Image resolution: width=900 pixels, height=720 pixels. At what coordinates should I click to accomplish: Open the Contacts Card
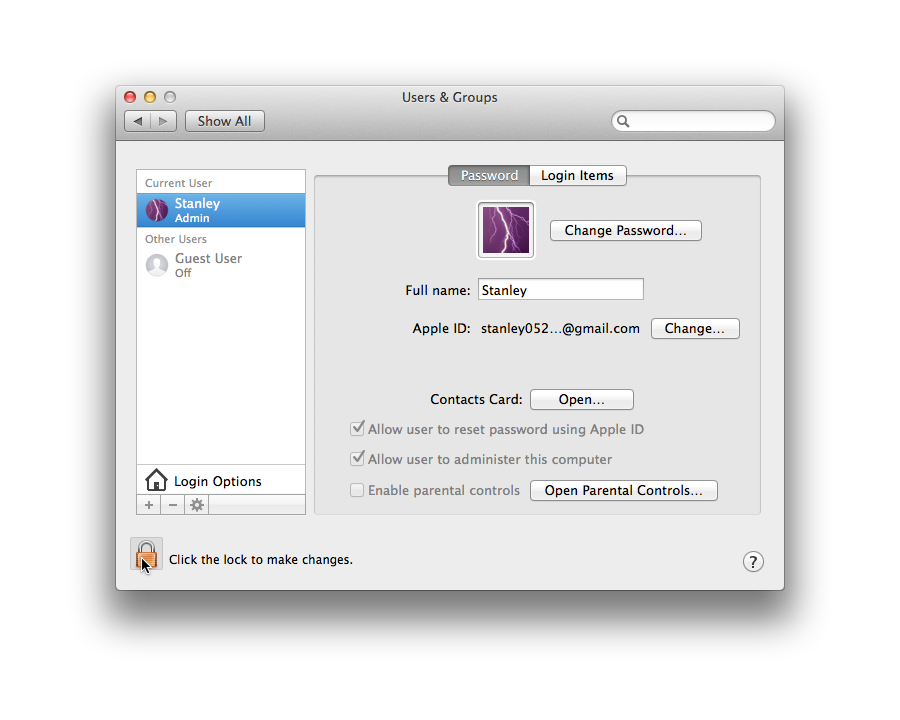[581, 399]
